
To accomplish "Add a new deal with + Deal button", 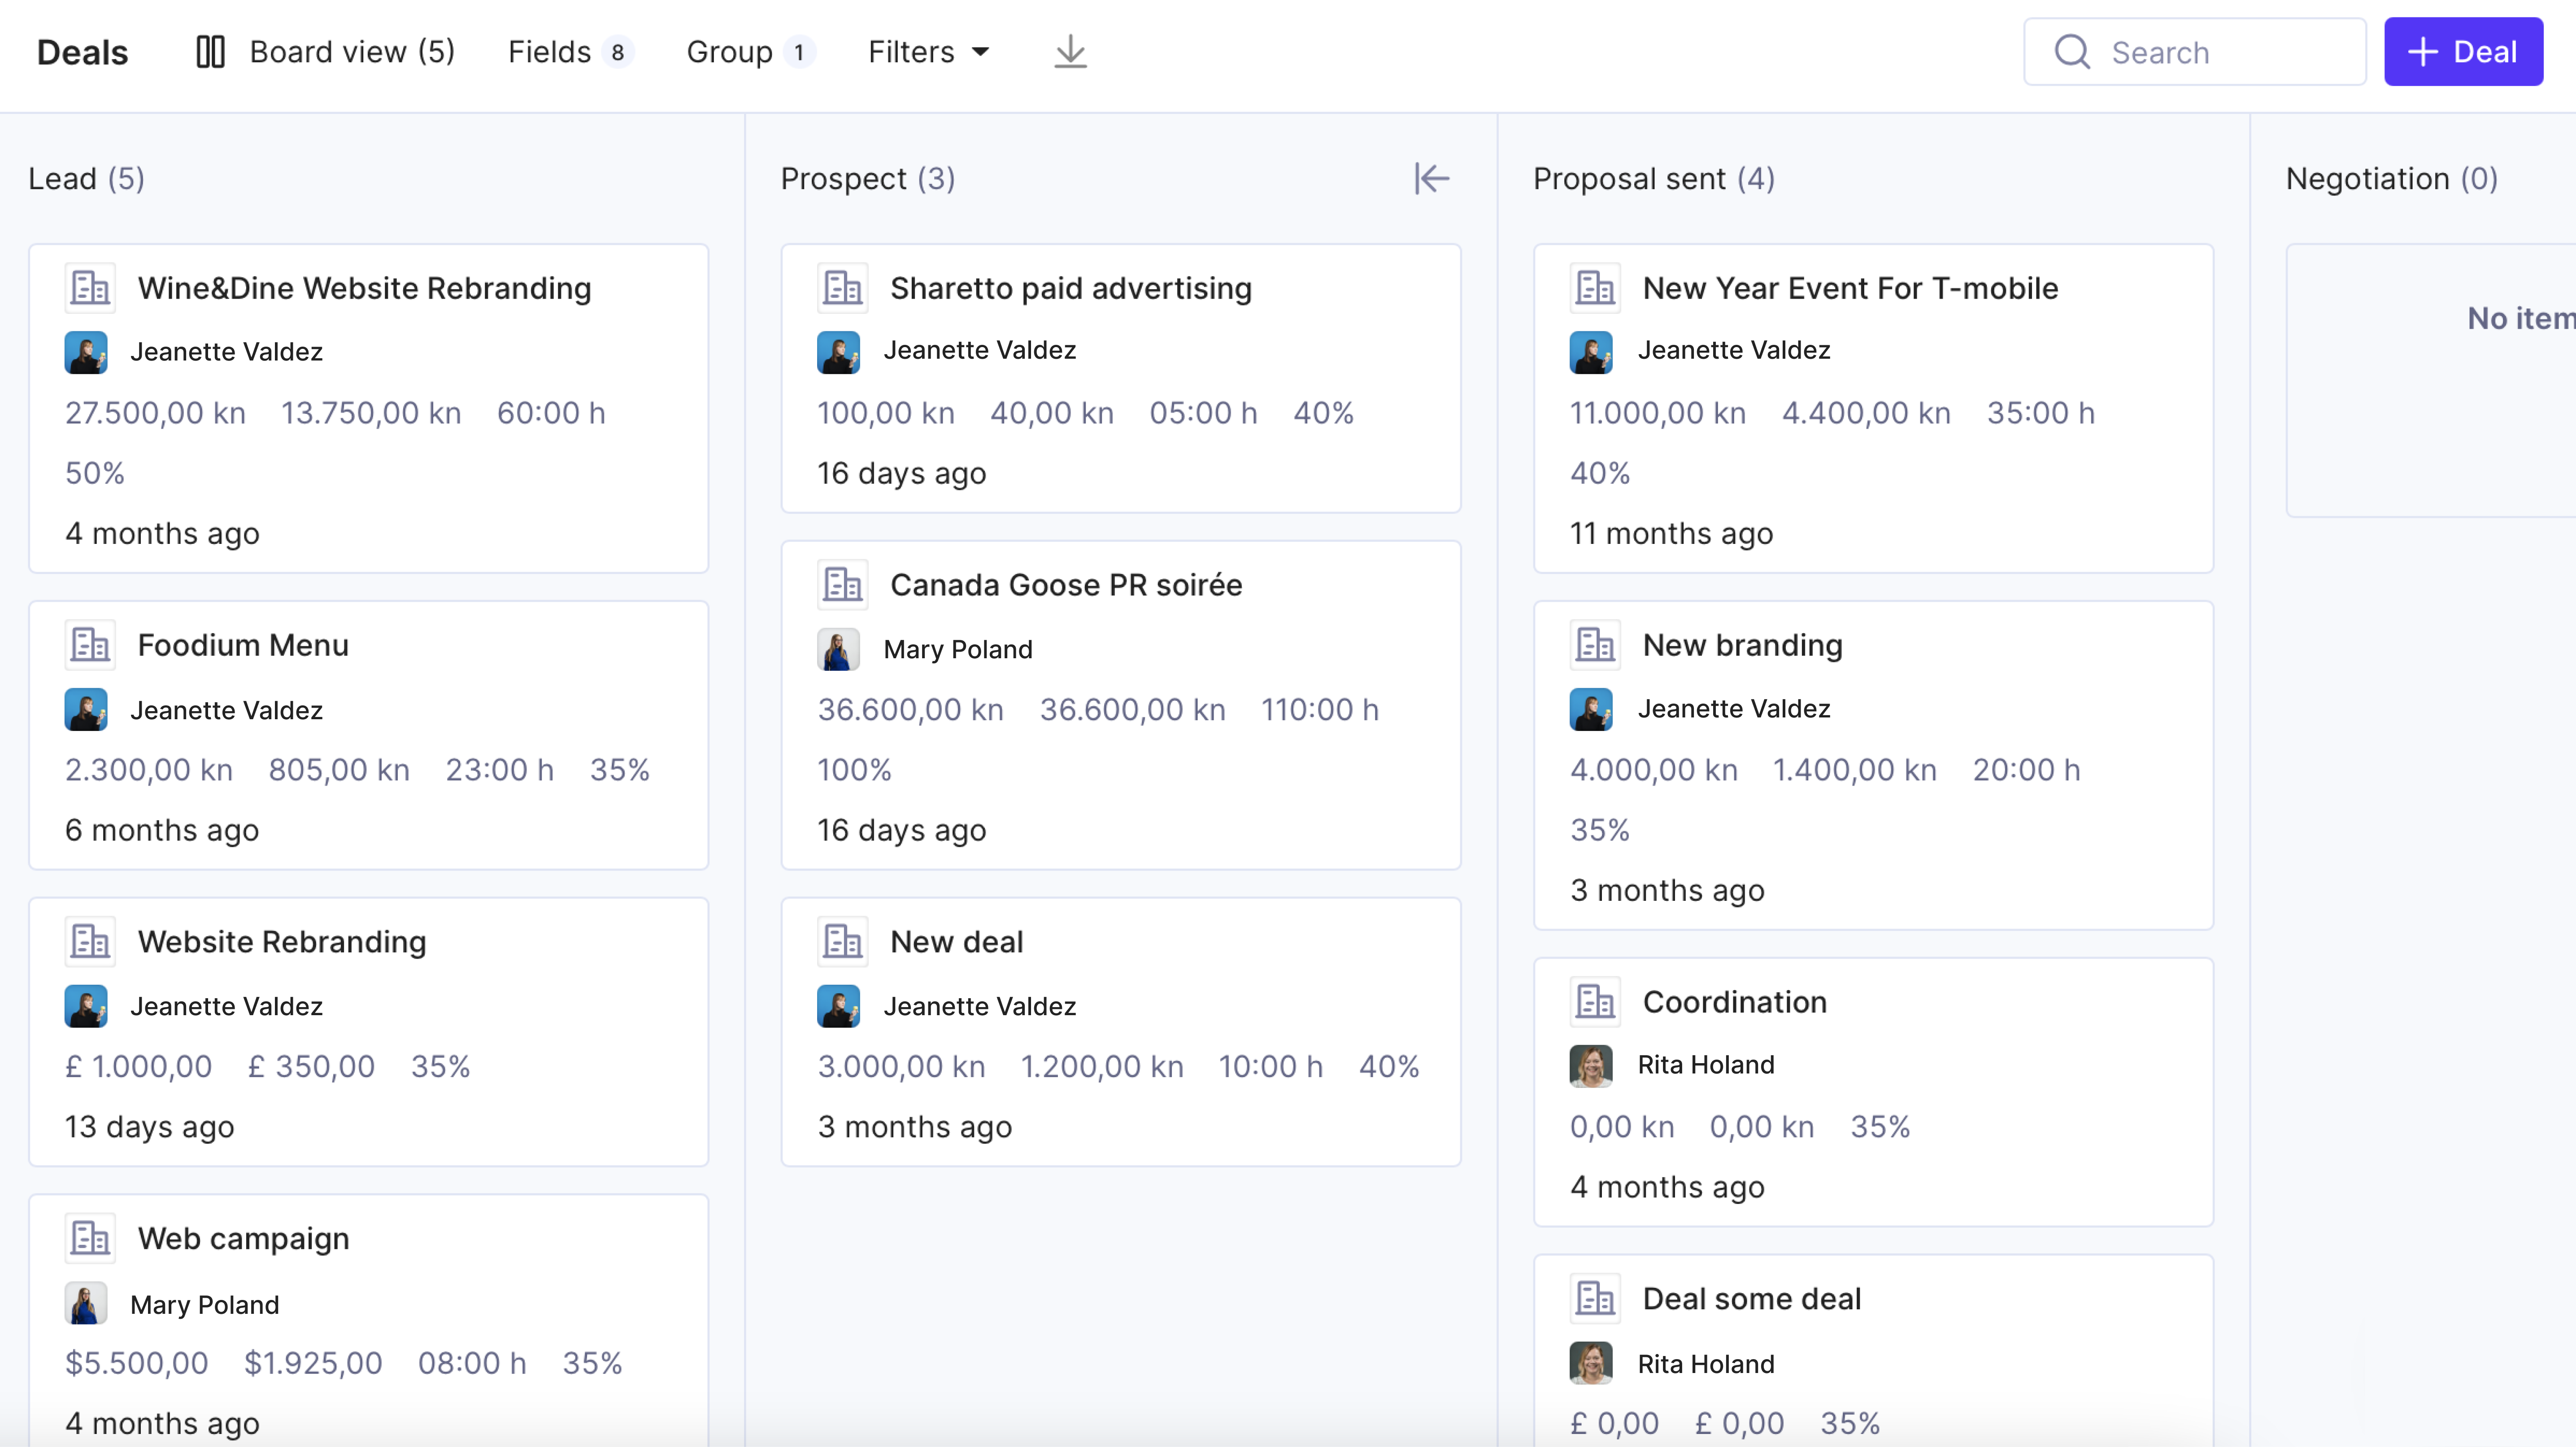I will pyautogui.click(x=2462, y=52).
